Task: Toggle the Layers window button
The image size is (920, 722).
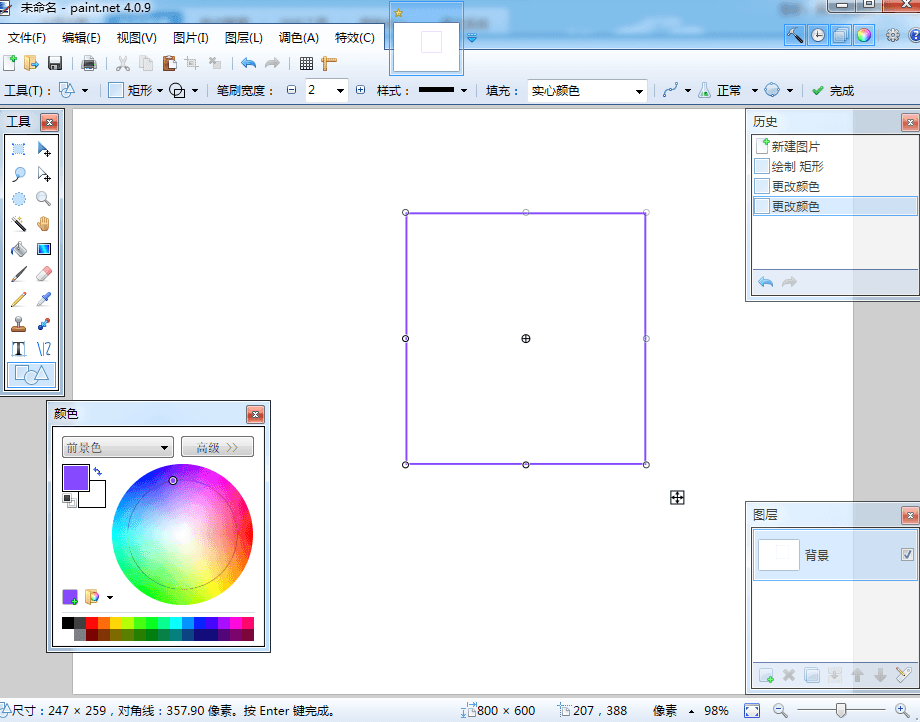Action: tap(841, 35)
